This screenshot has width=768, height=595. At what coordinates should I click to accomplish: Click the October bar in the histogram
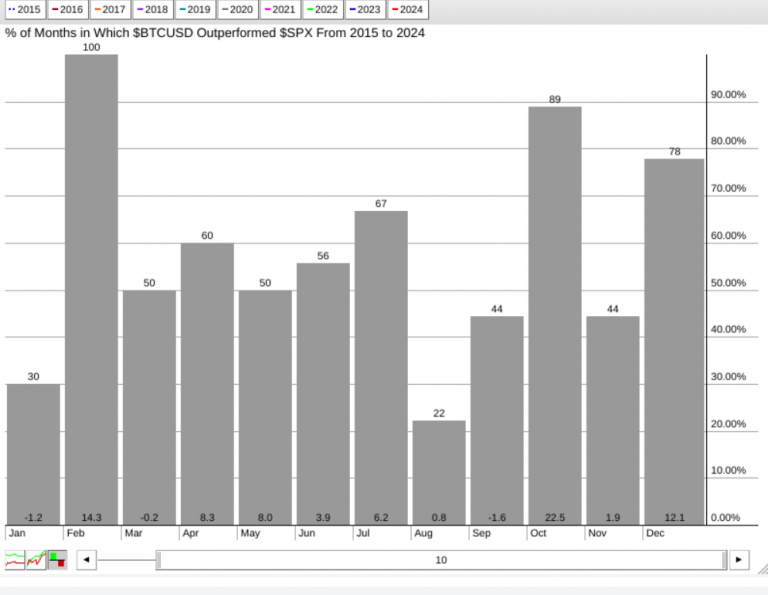(555, 315)
